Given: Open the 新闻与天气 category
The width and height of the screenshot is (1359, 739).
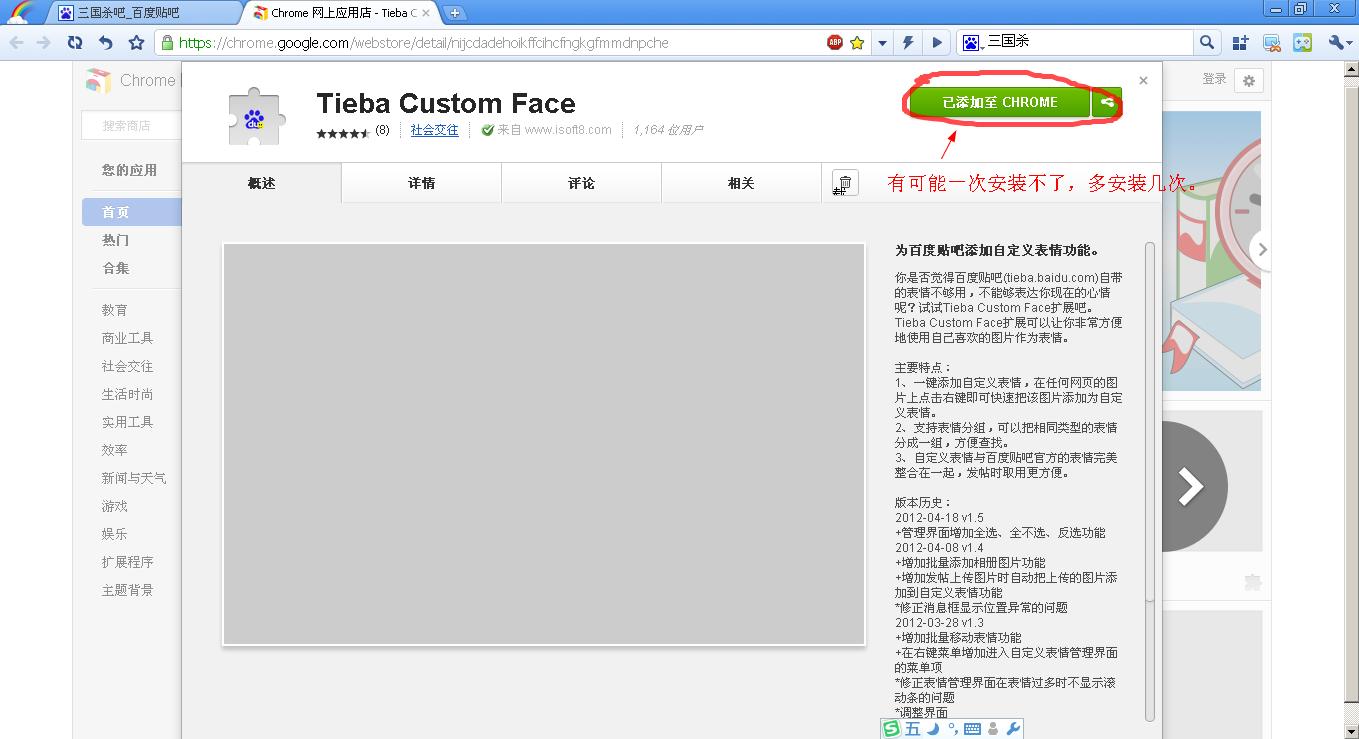Looking at the screenshot, I should (x=134, y=478).
